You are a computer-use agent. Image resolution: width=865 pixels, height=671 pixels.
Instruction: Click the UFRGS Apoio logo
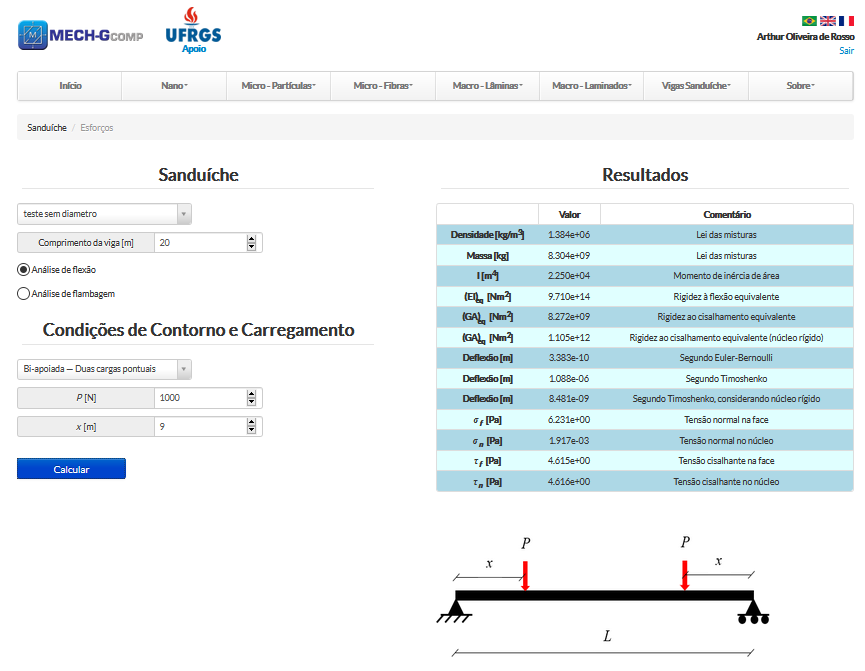[x=193, y=31]
